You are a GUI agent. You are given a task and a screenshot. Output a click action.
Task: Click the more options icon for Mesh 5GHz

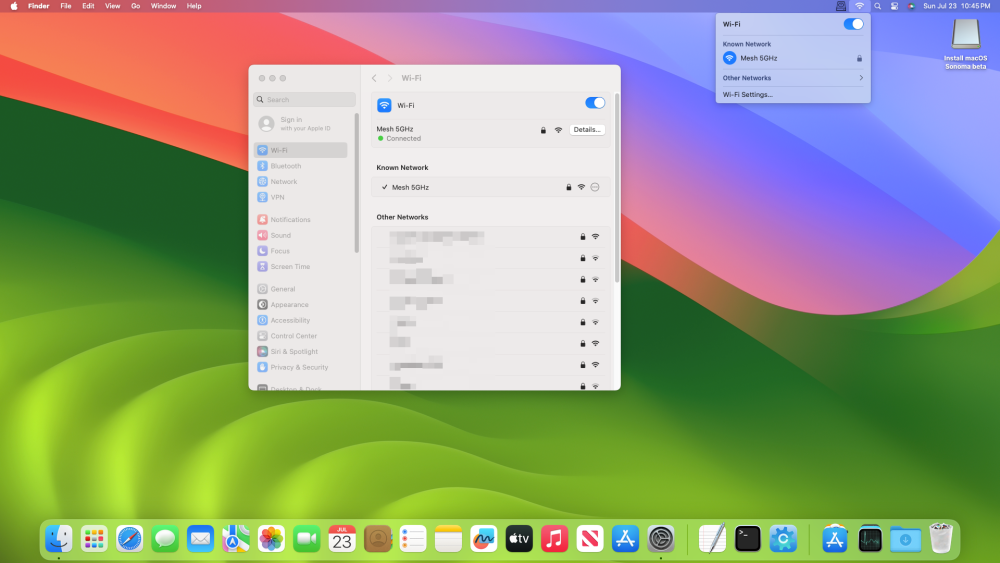click(x=595, y=187)
